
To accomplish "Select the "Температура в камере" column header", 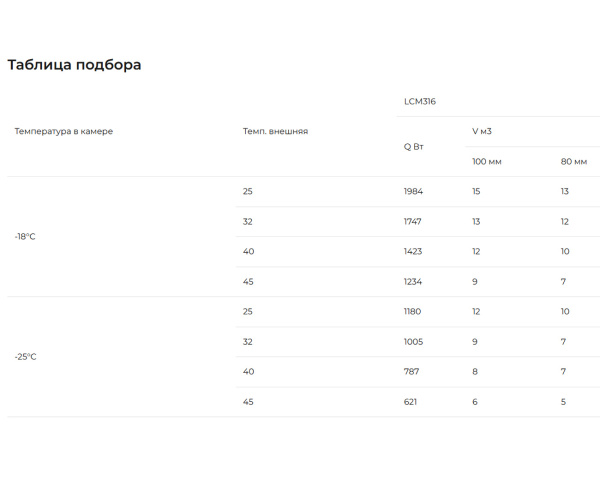I will pyautogui.click(x=63, y=131).
